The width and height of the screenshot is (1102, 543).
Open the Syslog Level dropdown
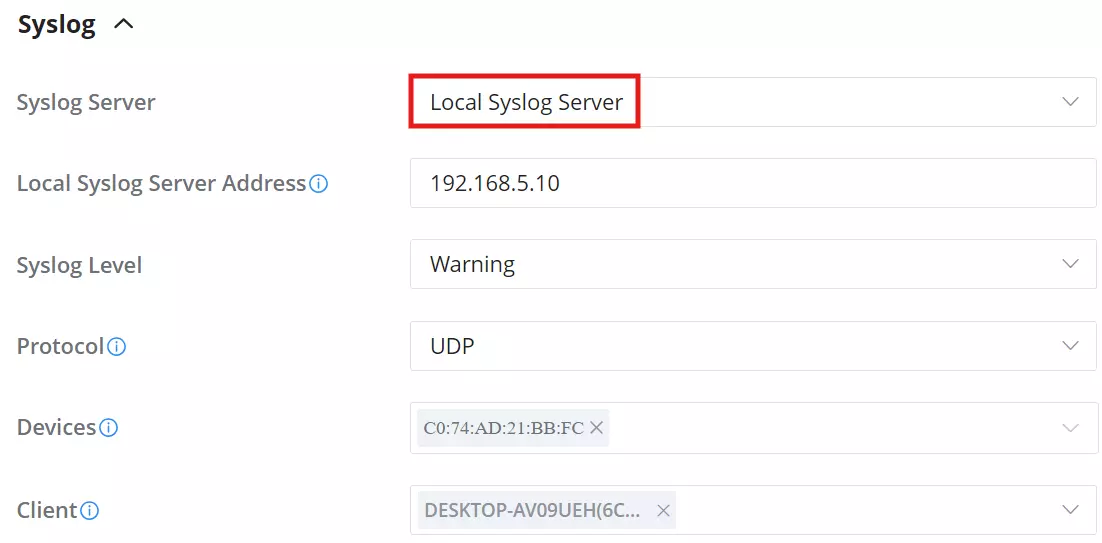click(x=753, y=264)
